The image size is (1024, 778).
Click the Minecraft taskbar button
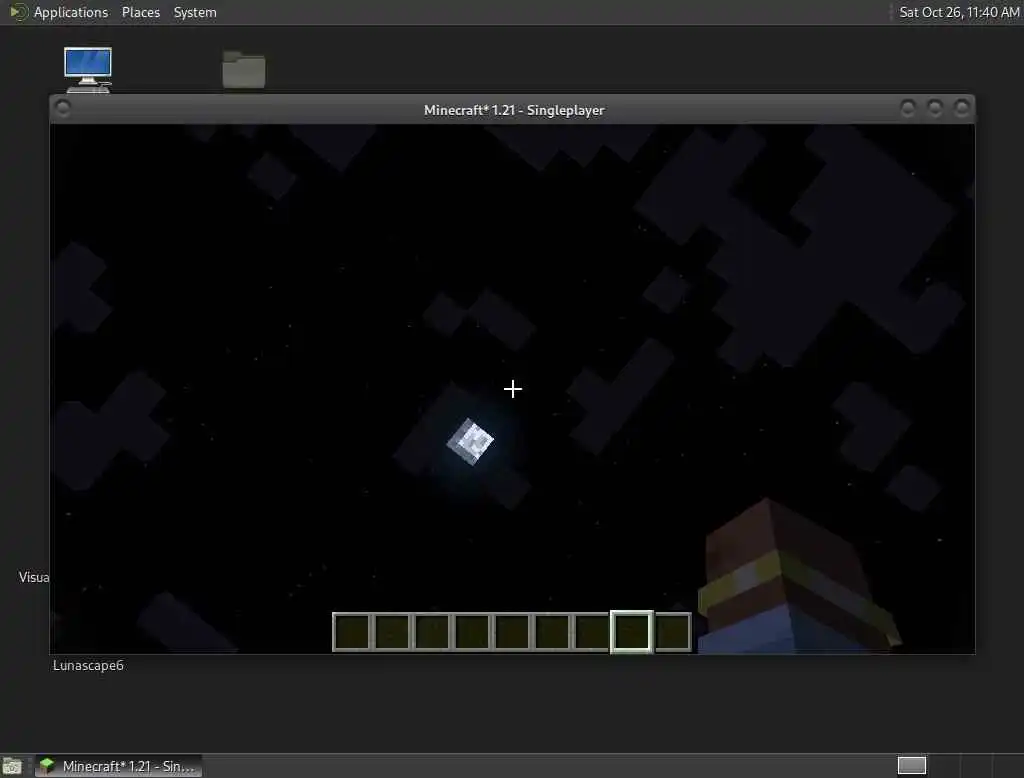pos(118,766)
